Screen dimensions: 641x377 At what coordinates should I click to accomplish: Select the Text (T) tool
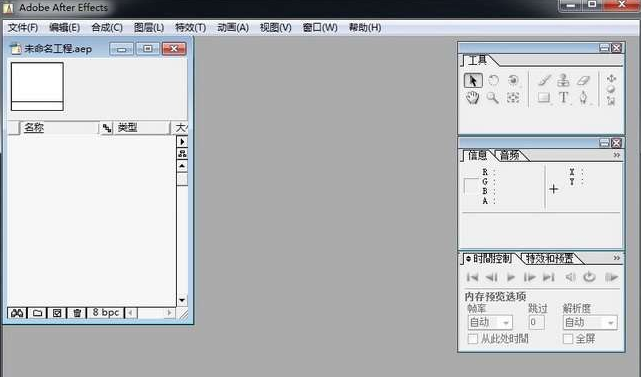563,98
